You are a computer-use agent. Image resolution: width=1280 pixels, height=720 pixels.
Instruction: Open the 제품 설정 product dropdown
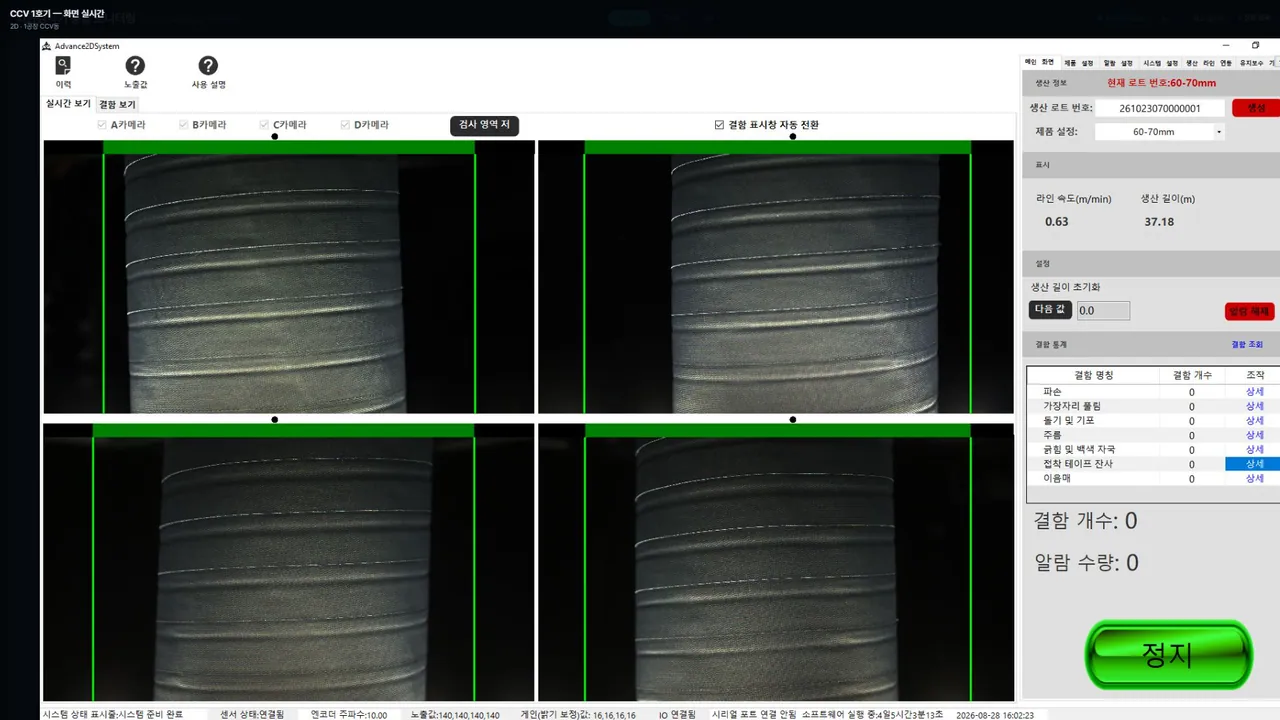[1160, 132]
